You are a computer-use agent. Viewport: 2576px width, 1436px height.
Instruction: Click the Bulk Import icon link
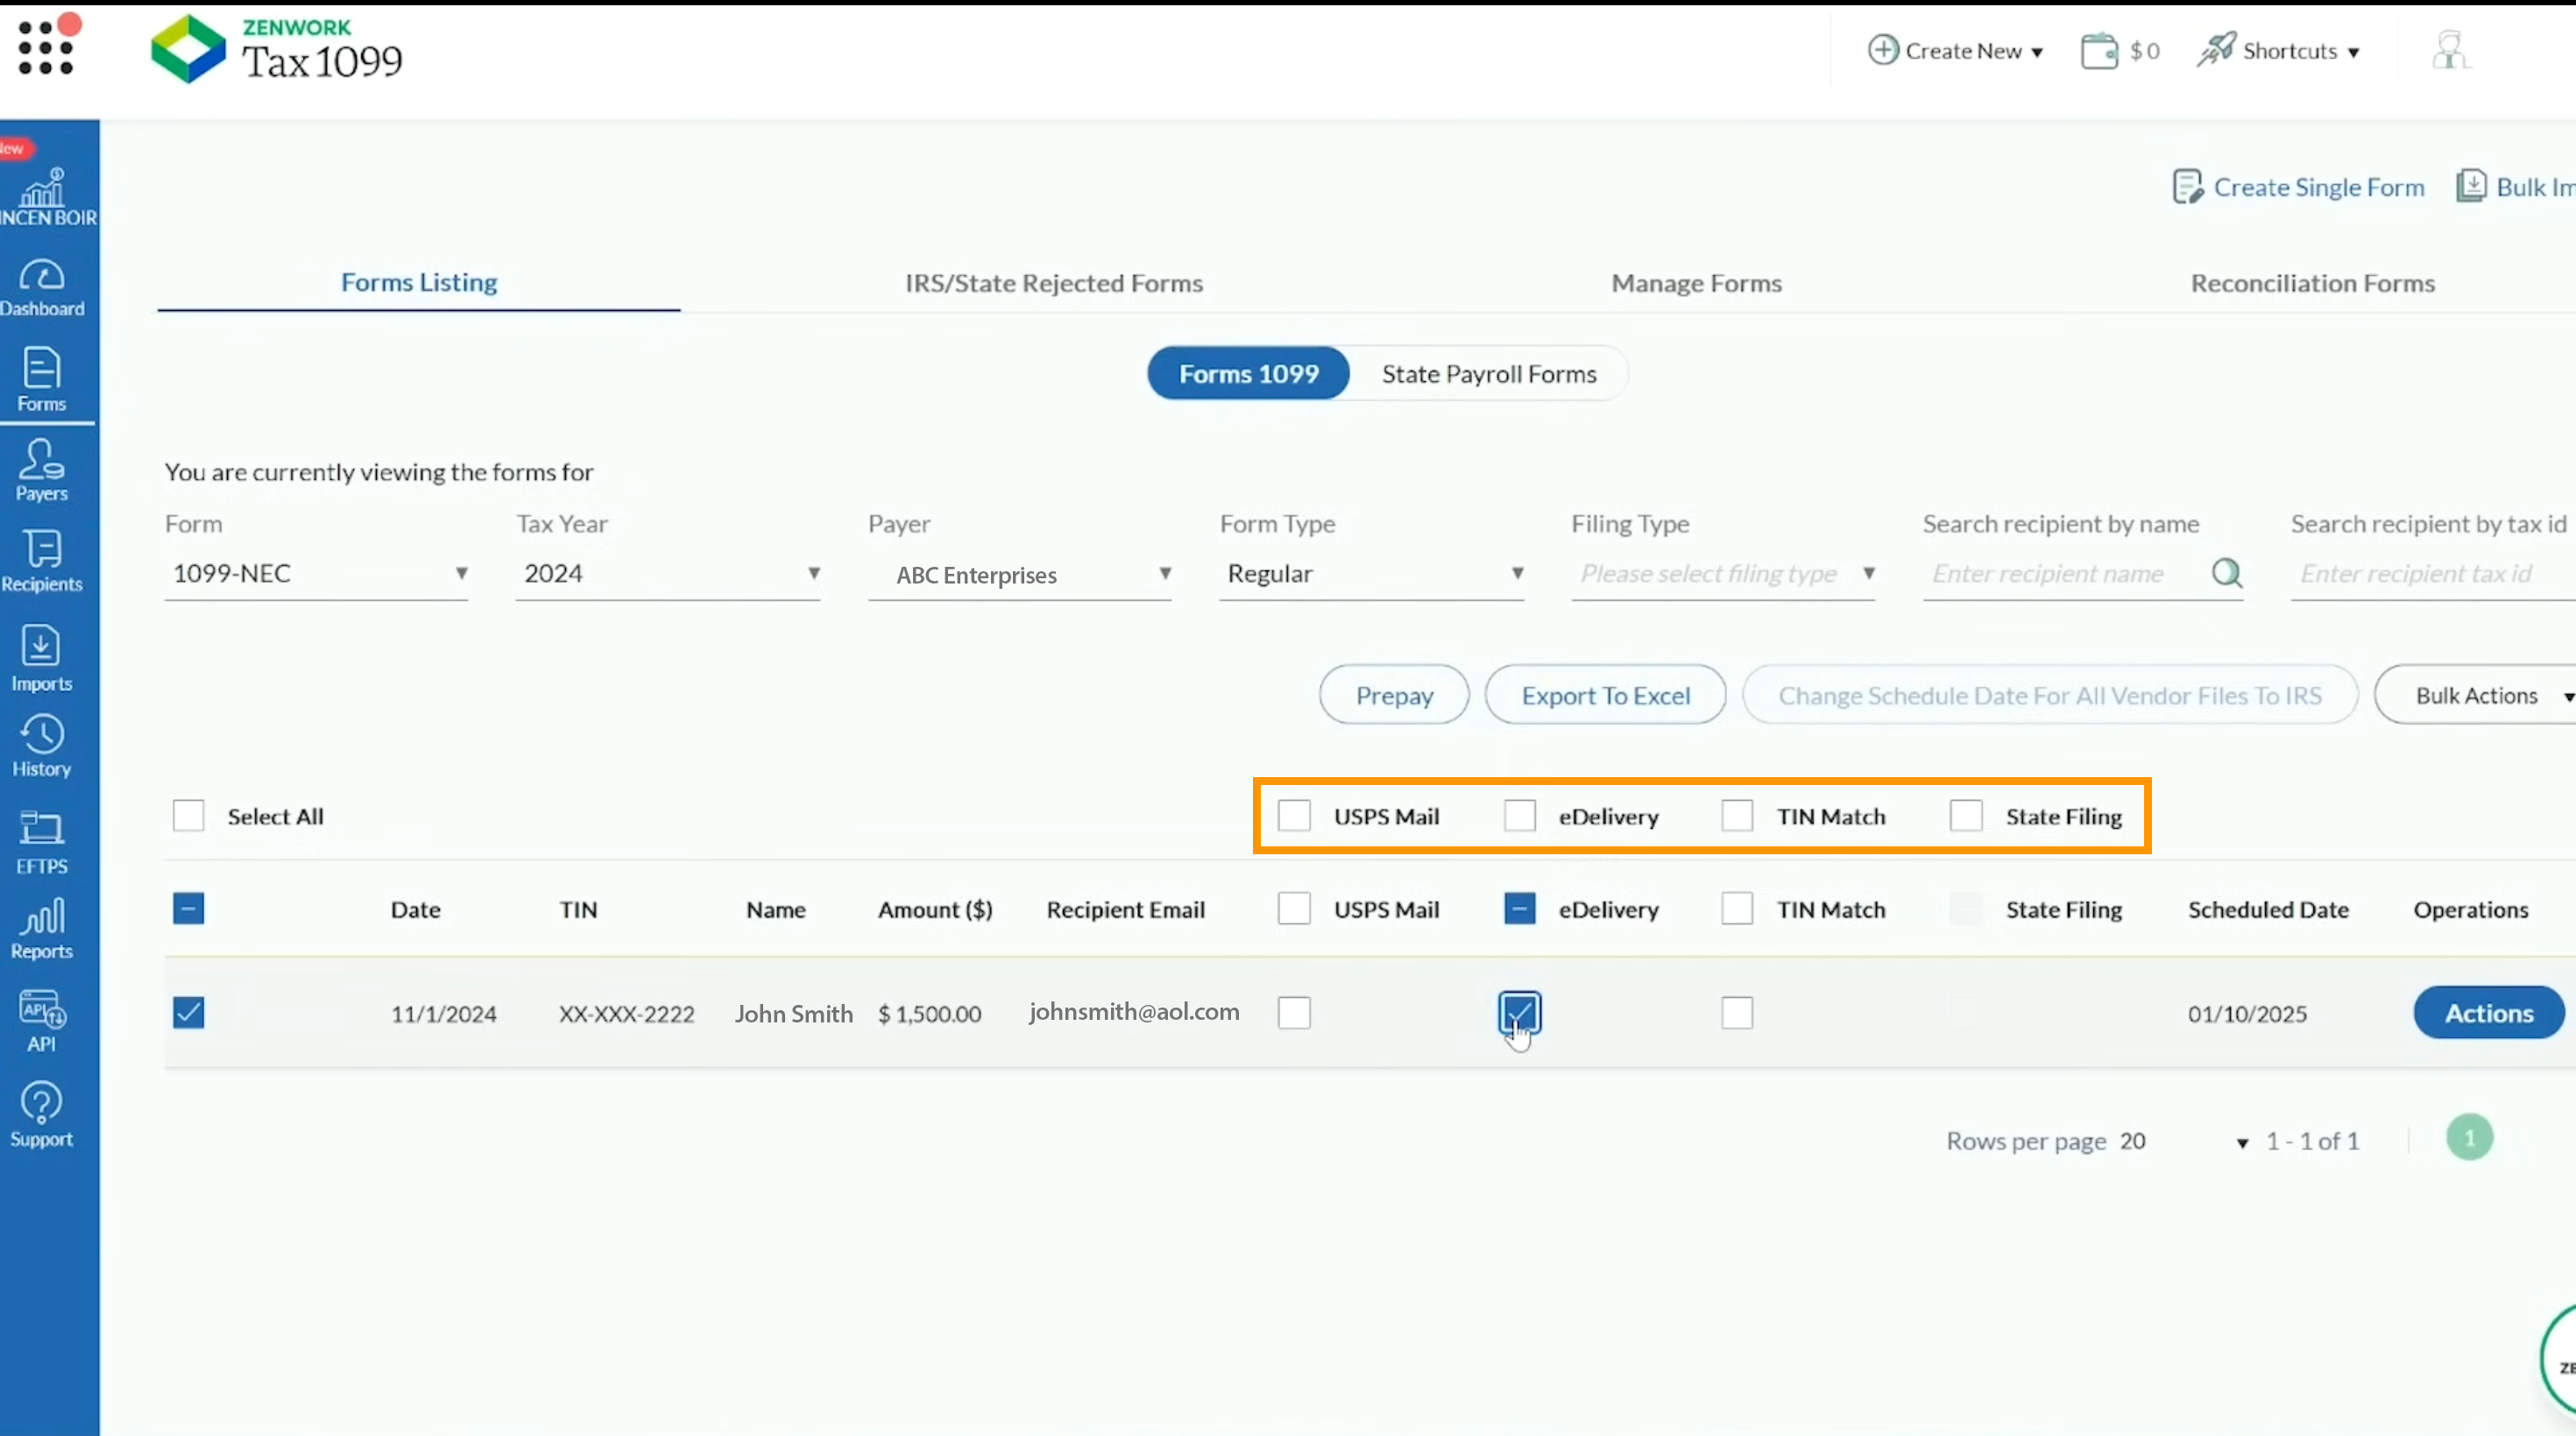click(2516, 187)
